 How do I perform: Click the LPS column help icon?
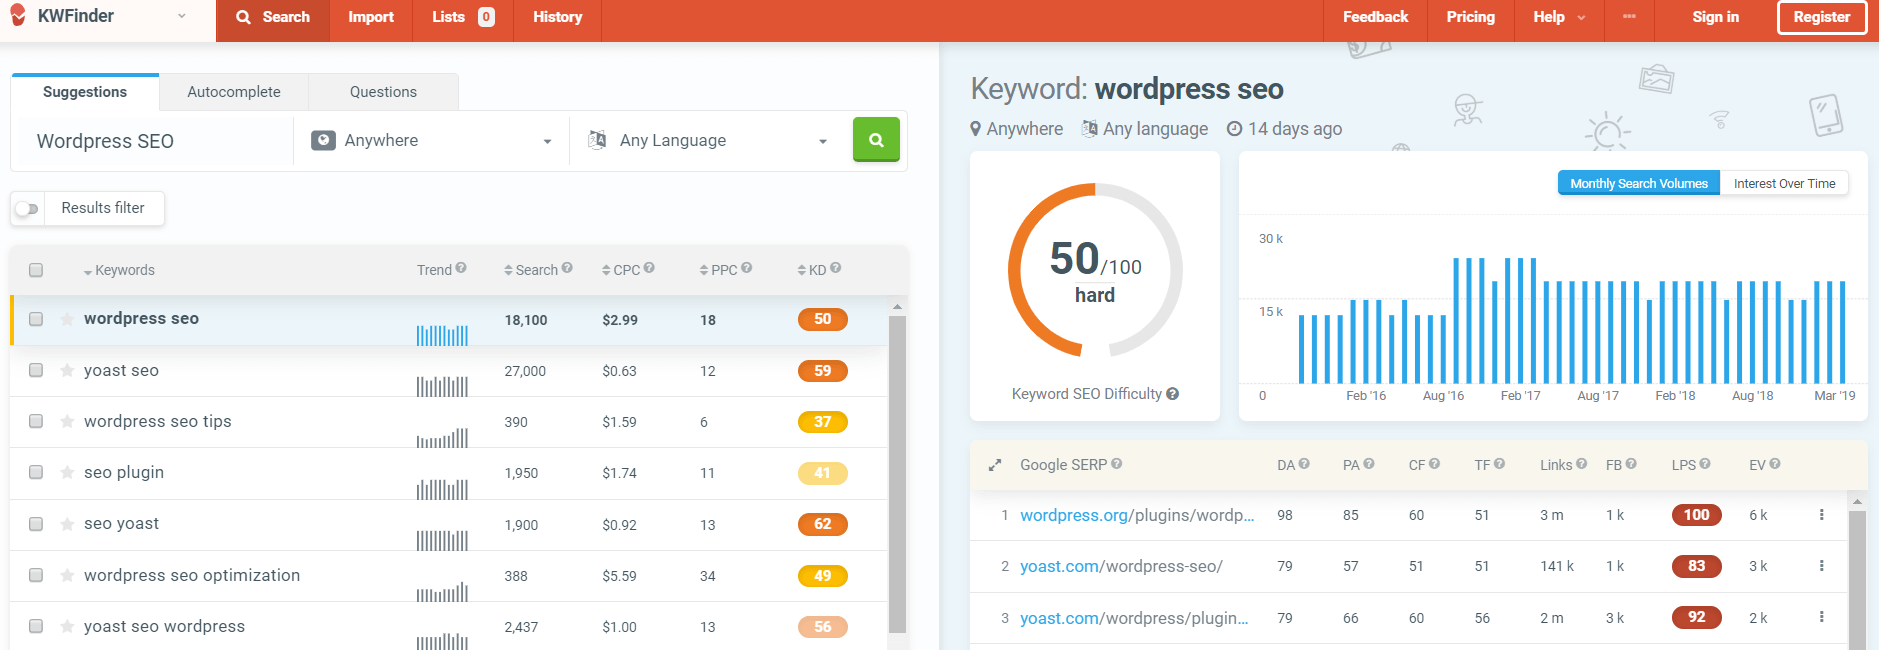(x=1705, y=464)
